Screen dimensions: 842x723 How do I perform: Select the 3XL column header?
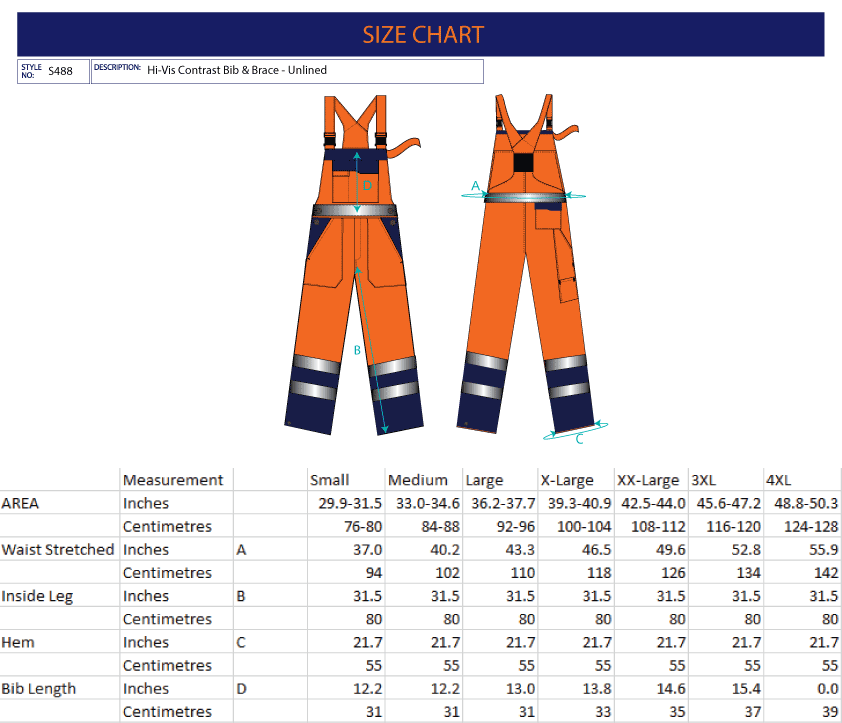[x=703, y=480]
